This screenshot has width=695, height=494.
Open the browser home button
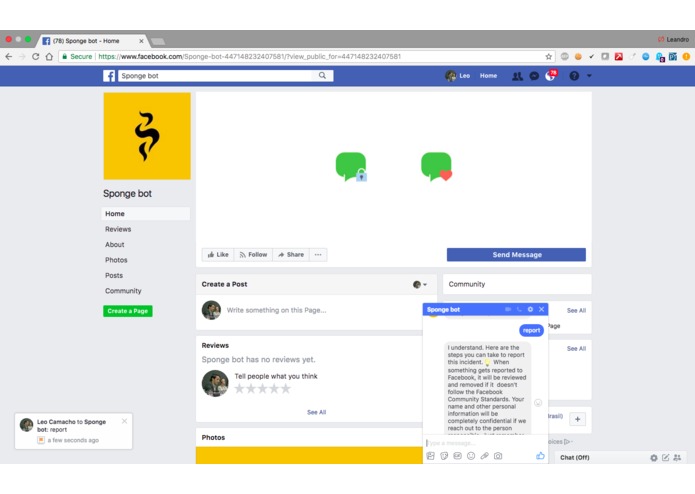click(49, 56)
